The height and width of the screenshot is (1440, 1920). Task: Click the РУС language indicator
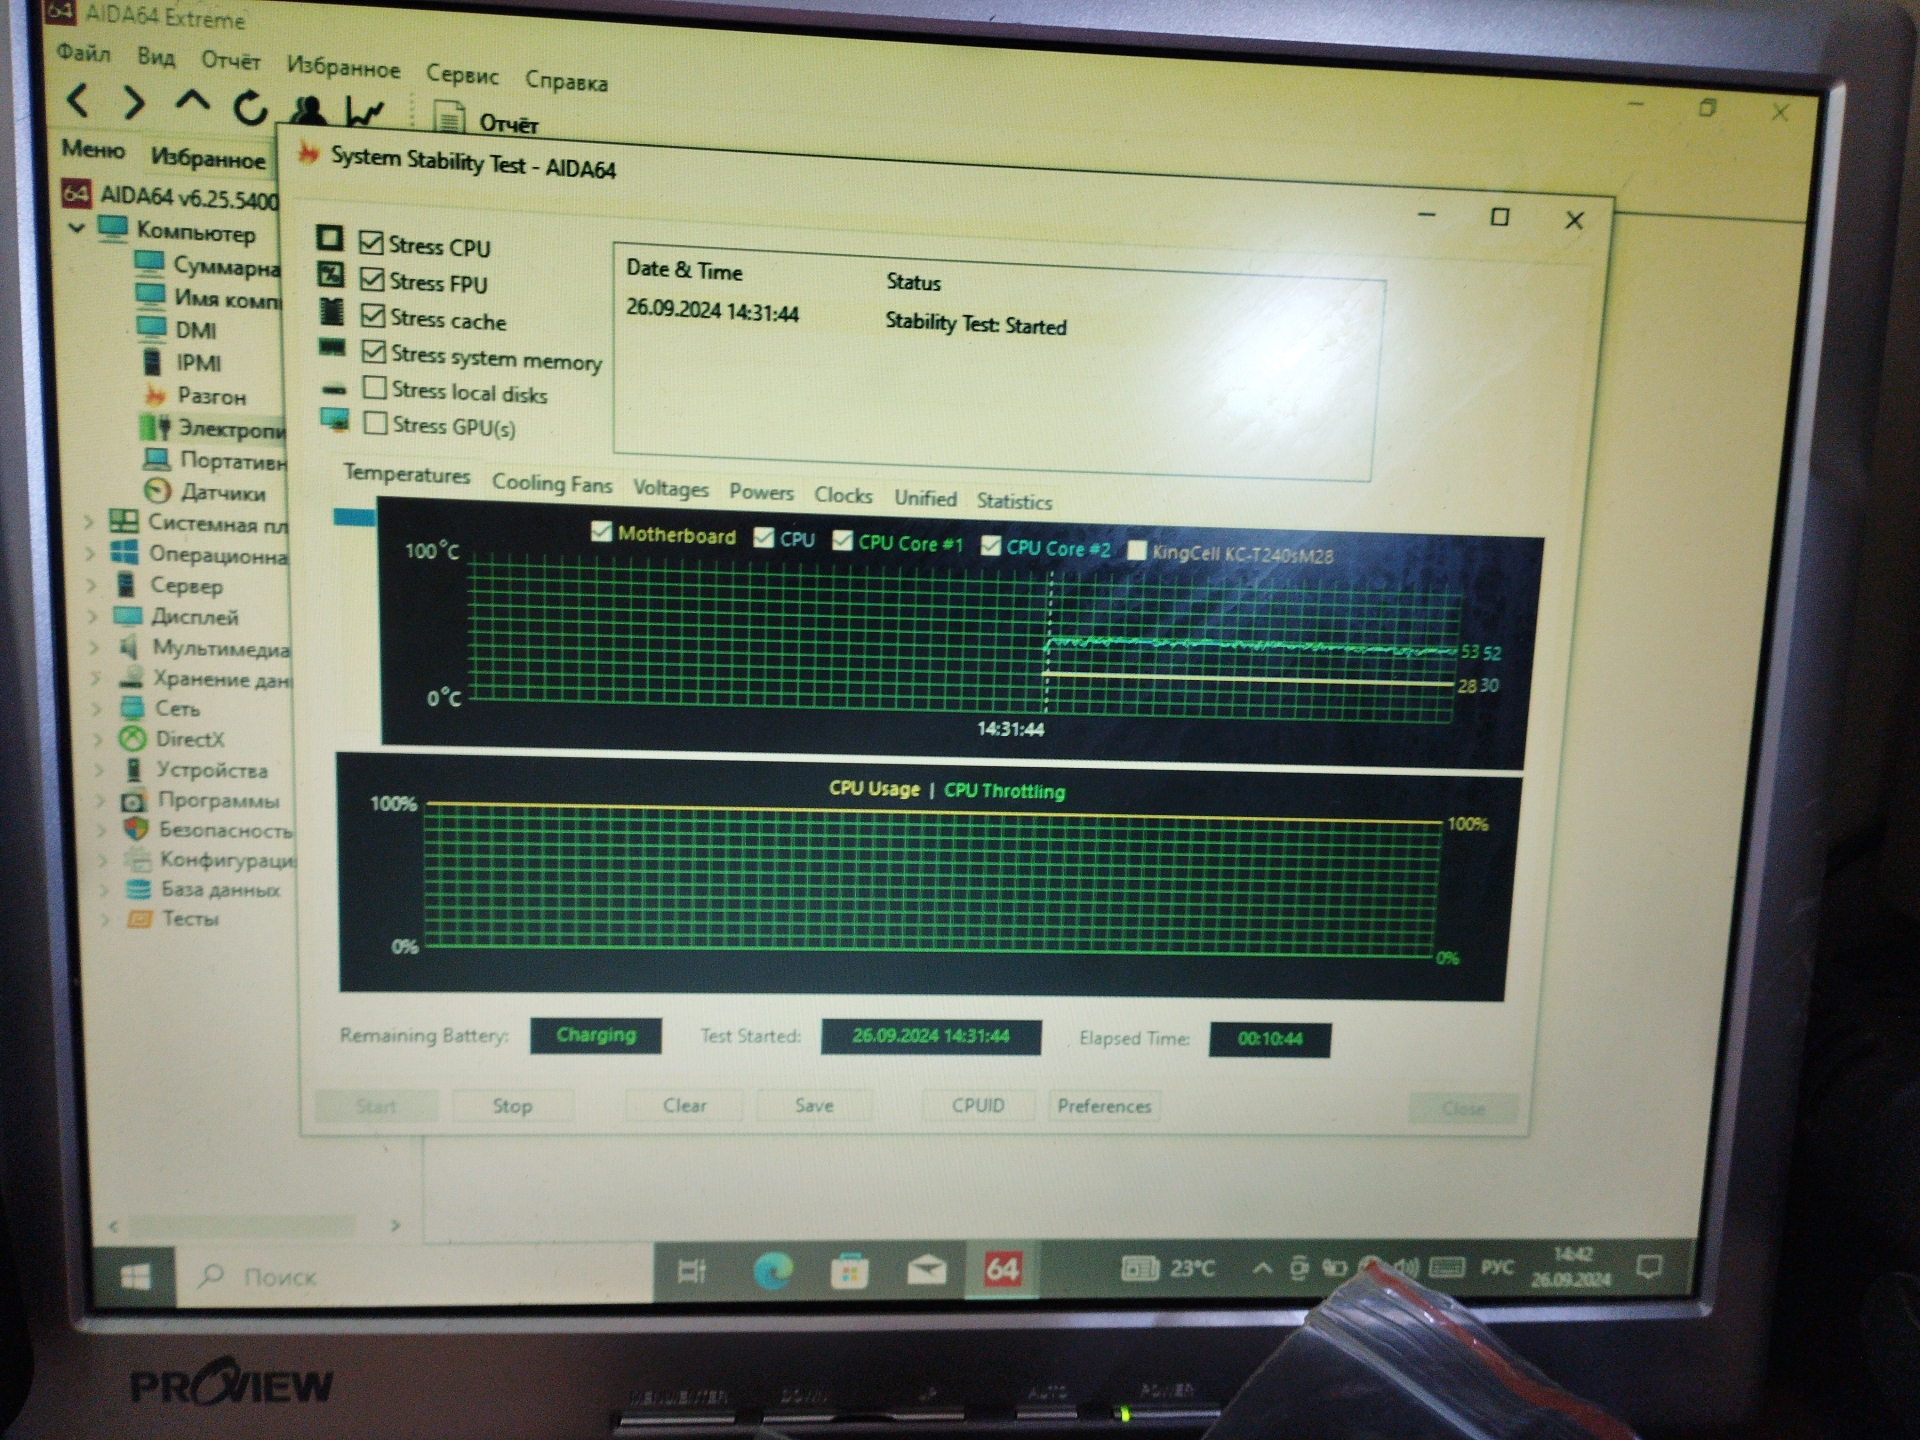[x=1497, y=1267]
